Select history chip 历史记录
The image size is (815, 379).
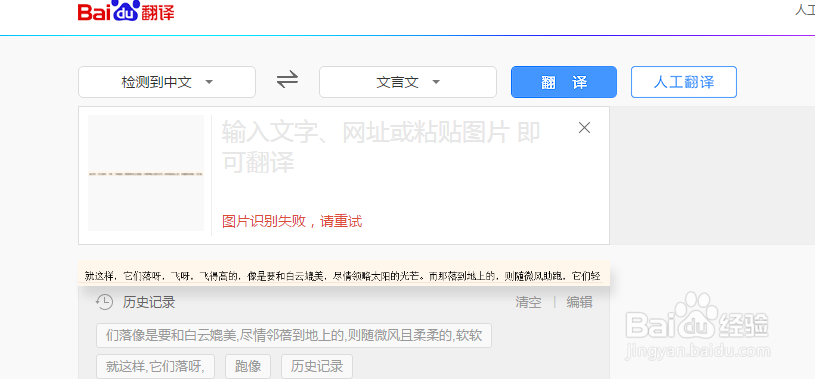(x=317, y=367)
